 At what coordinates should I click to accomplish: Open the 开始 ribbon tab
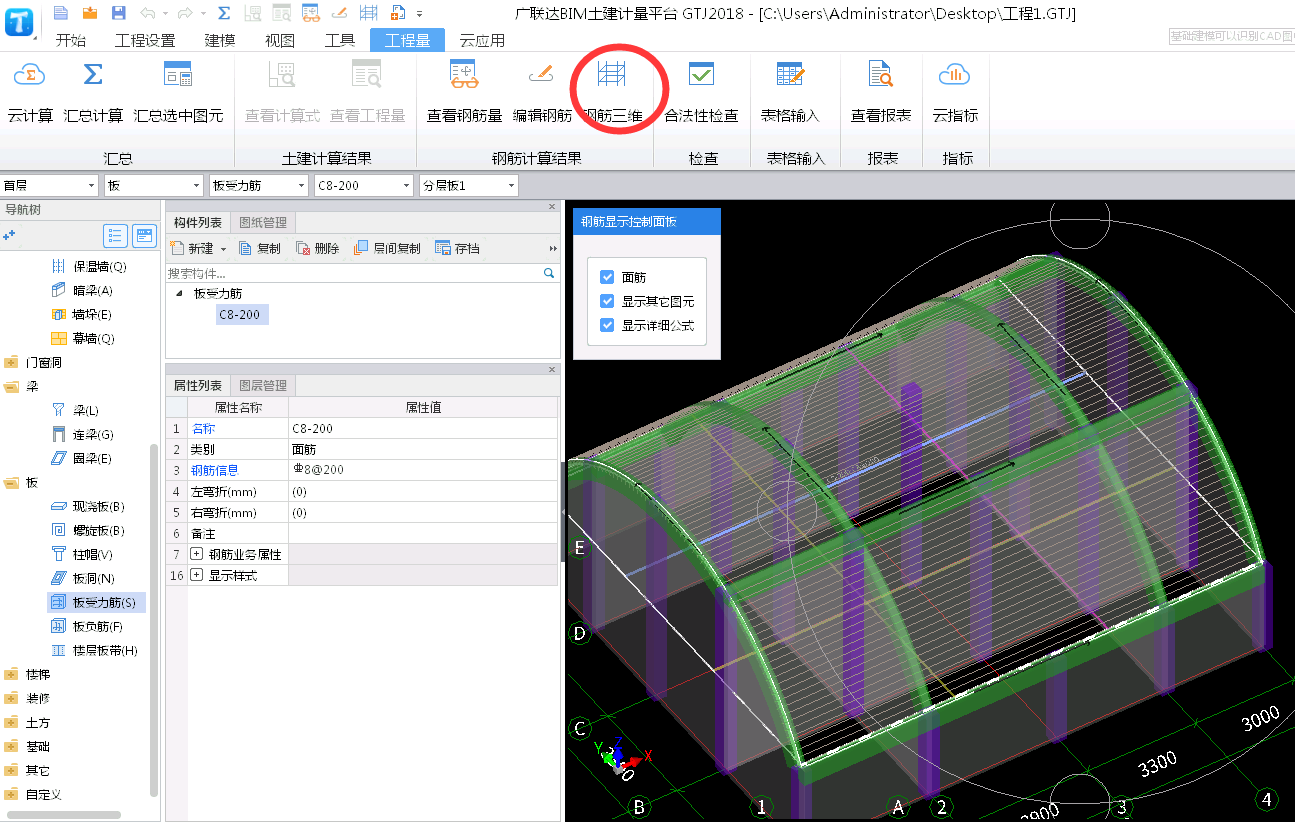[70, 41]
